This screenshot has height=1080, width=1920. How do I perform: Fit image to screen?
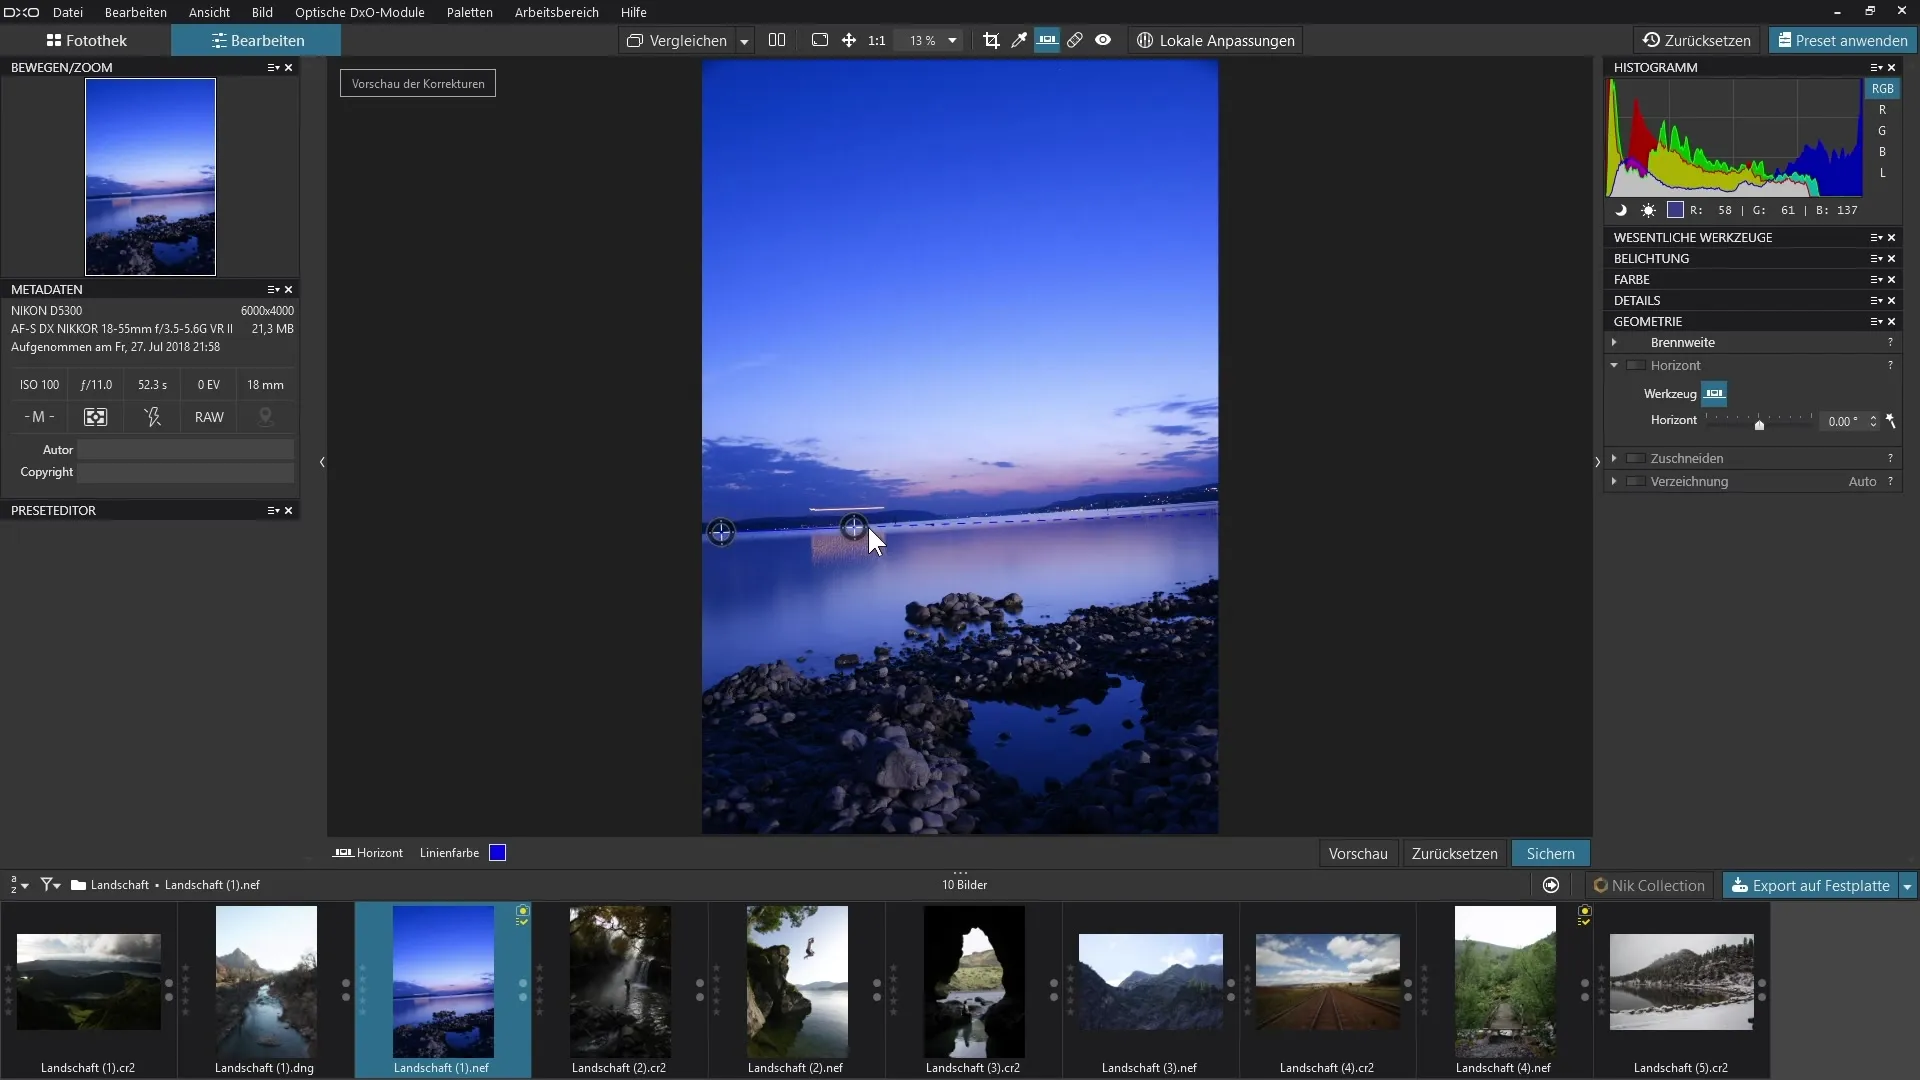pyautogui.click(x=820, y=40)
